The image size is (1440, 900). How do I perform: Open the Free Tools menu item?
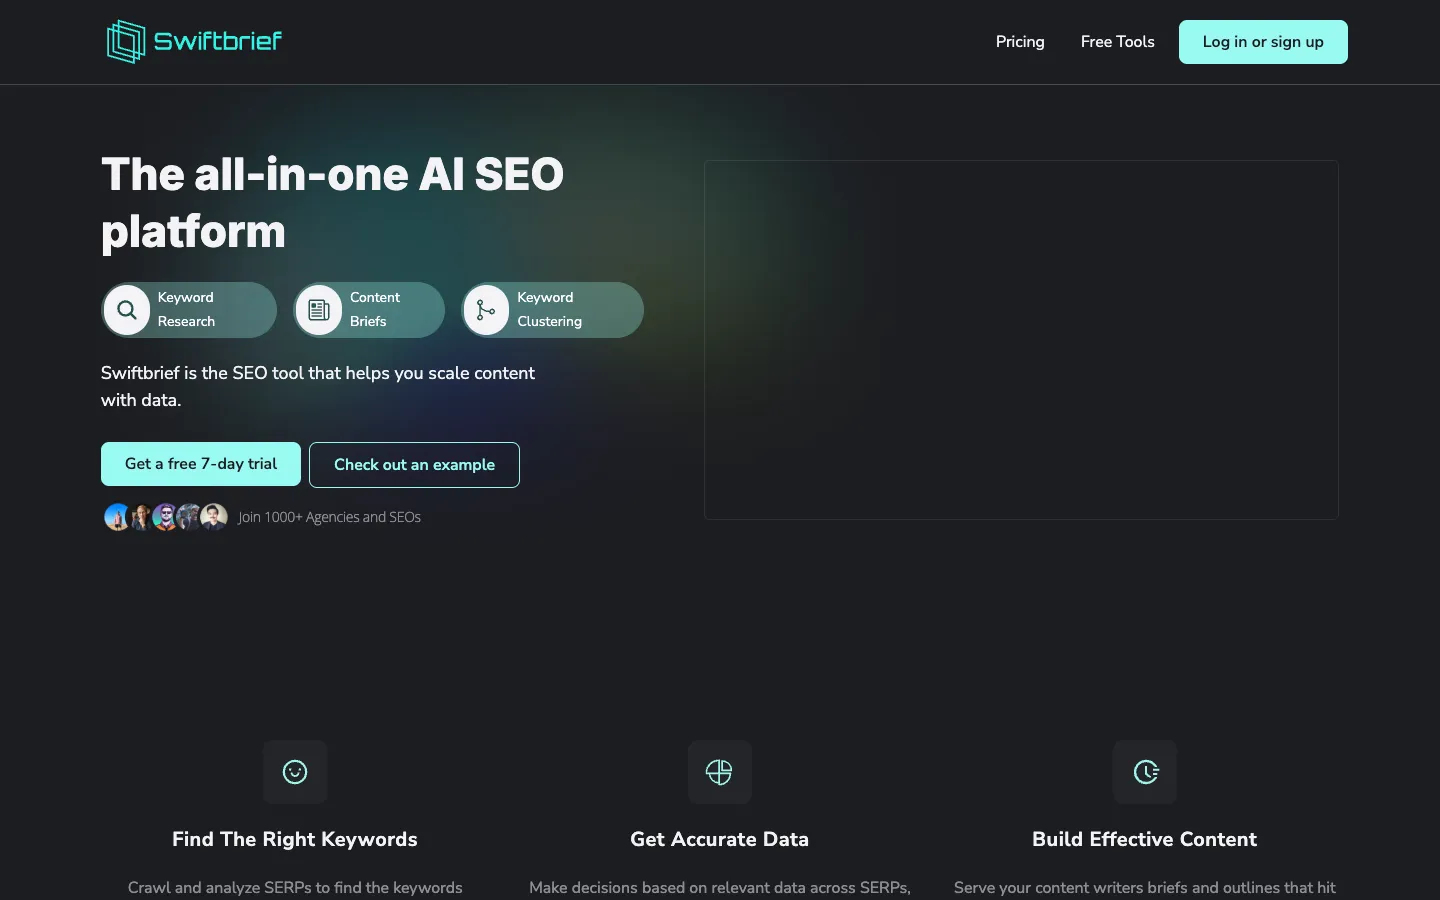click(x=1117, y=42)
